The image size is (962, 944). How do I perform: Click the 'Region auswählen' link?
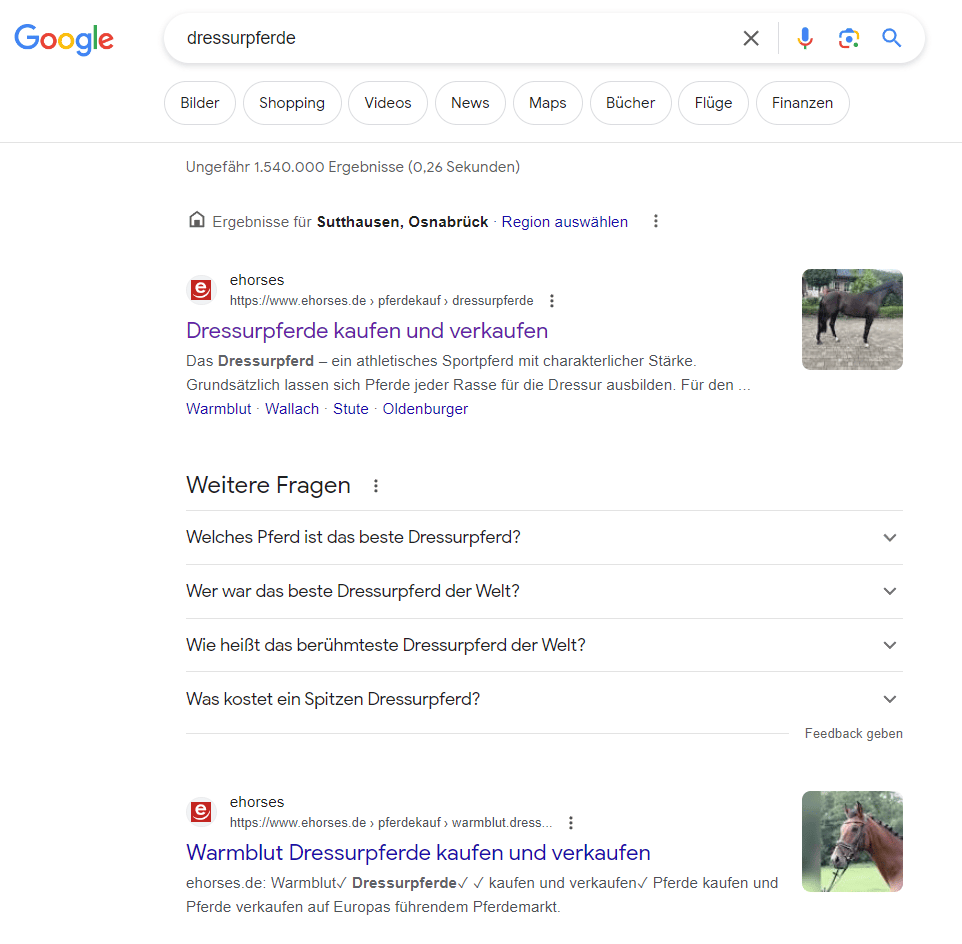[564, 221]
